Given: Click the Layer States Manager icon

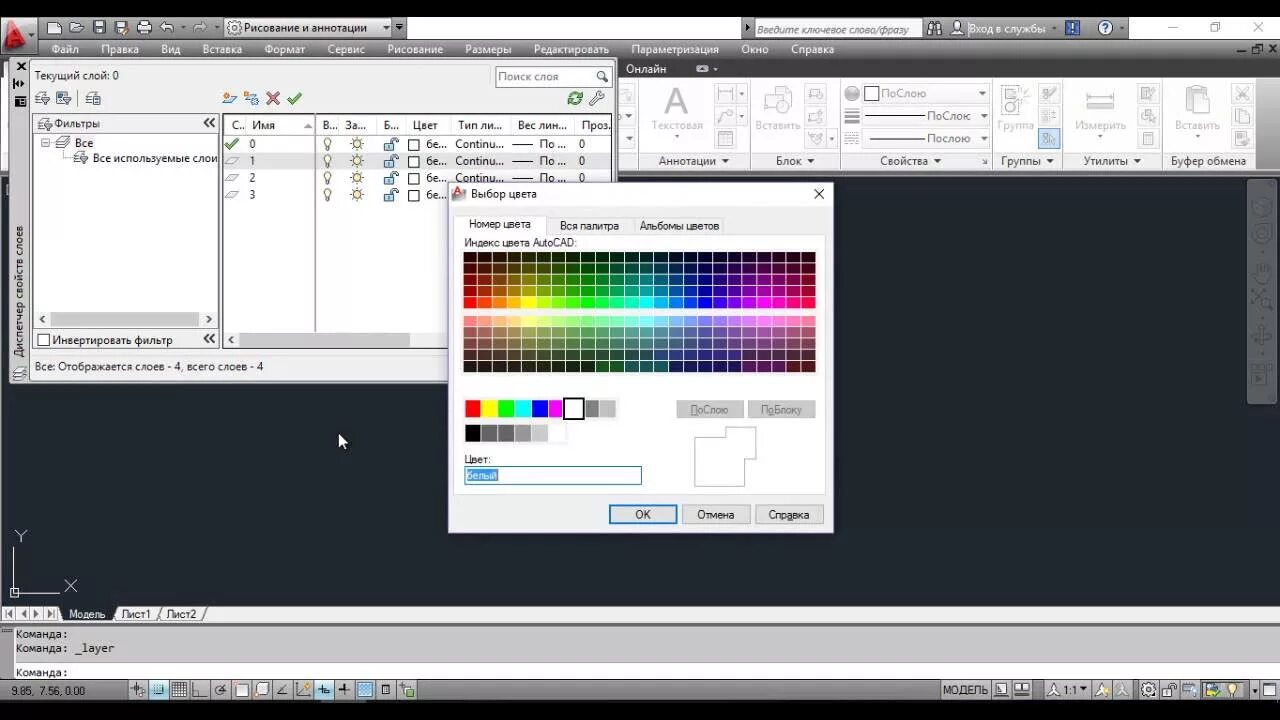Looking at the screenshot, I should [93, 98].
